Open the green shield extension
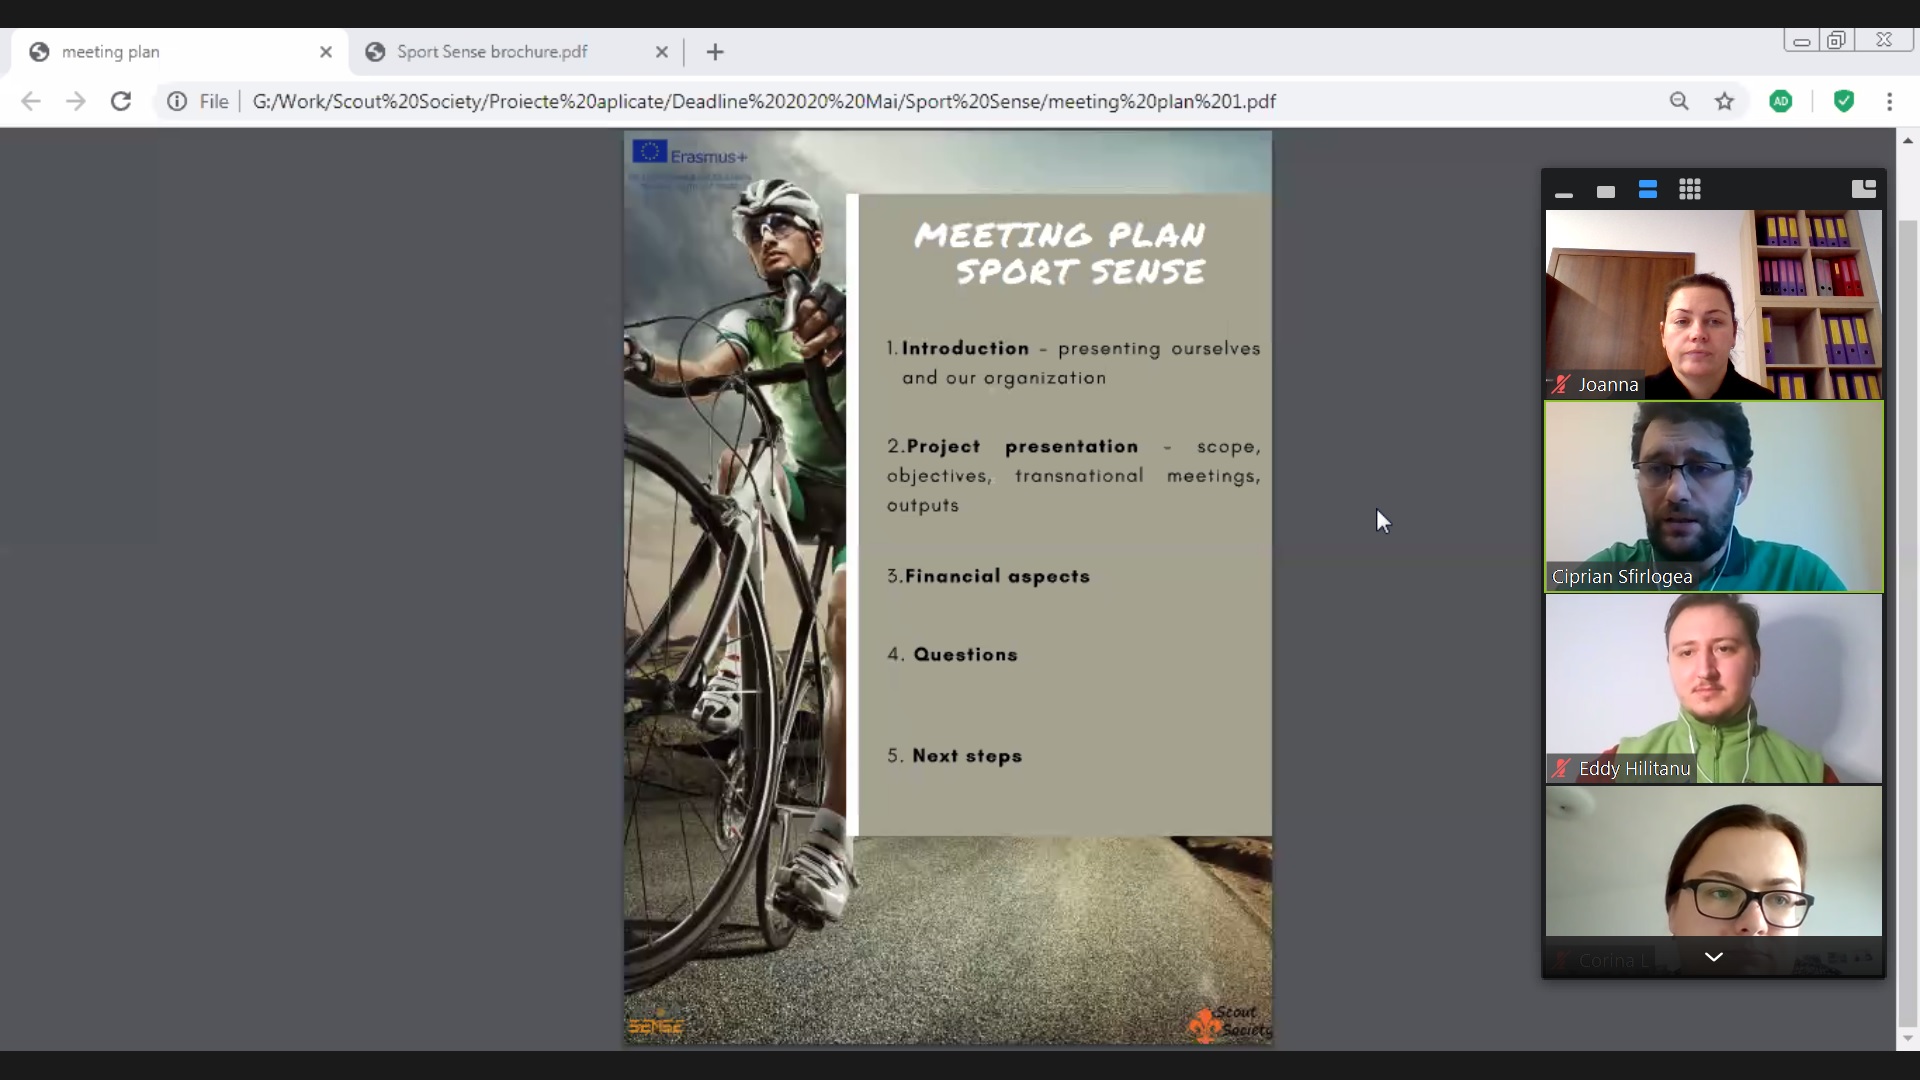 pyautogui.click(x=1844, y=101)
